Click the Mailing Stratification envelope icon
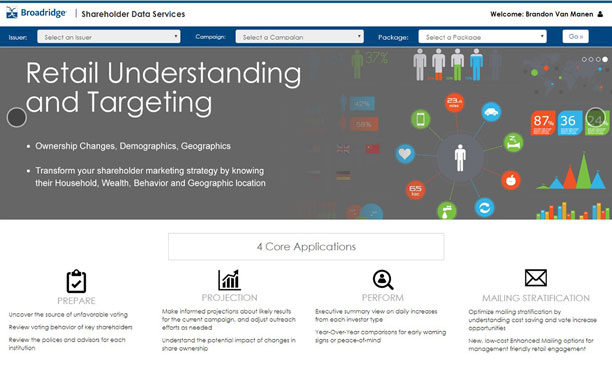612x389 pixels. coord(536,278)
